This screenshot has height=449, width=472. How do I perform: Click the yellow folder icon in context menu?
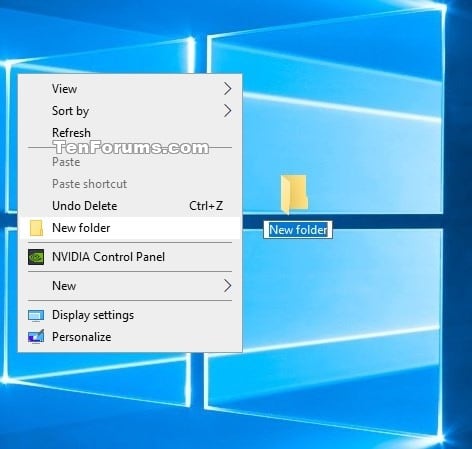[x=36, y=228]
